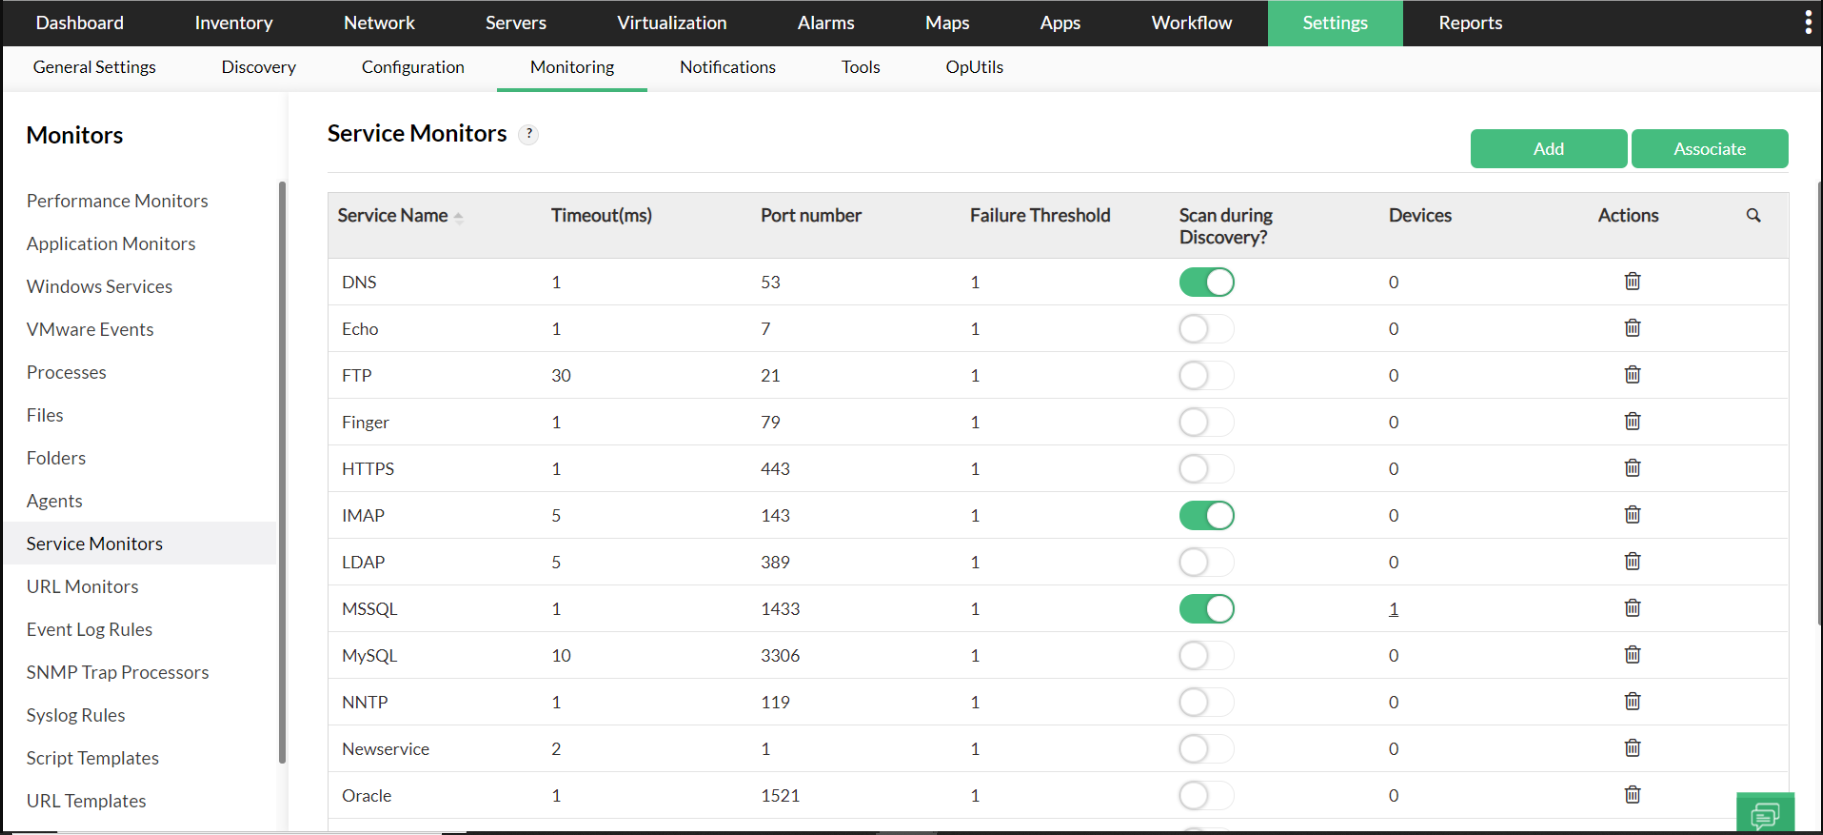Image resolution: width=1823 pixels, height=835 pixels.
Task: Remove the Oracle service monitor
Action: (x=1632, y=795)
